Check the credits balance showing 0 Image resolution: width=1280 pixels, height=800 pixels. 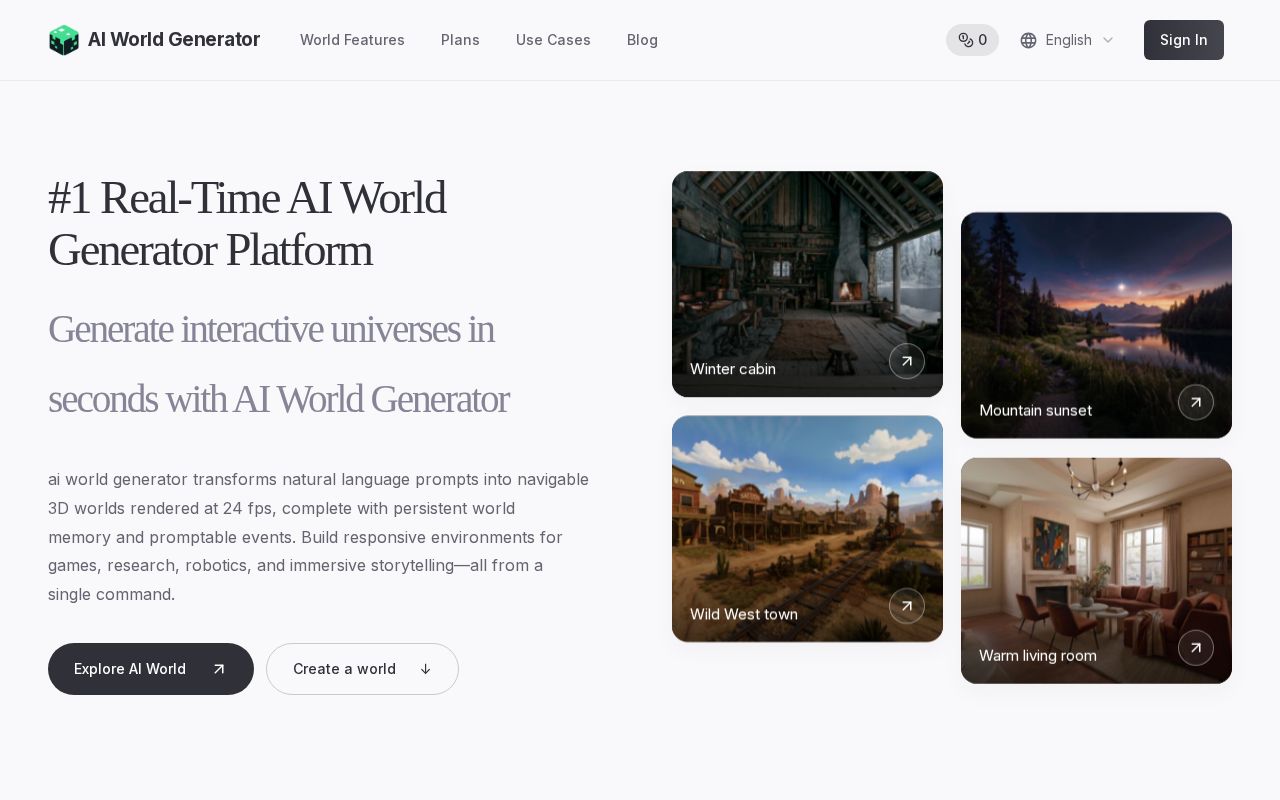(x=972, y=40)
